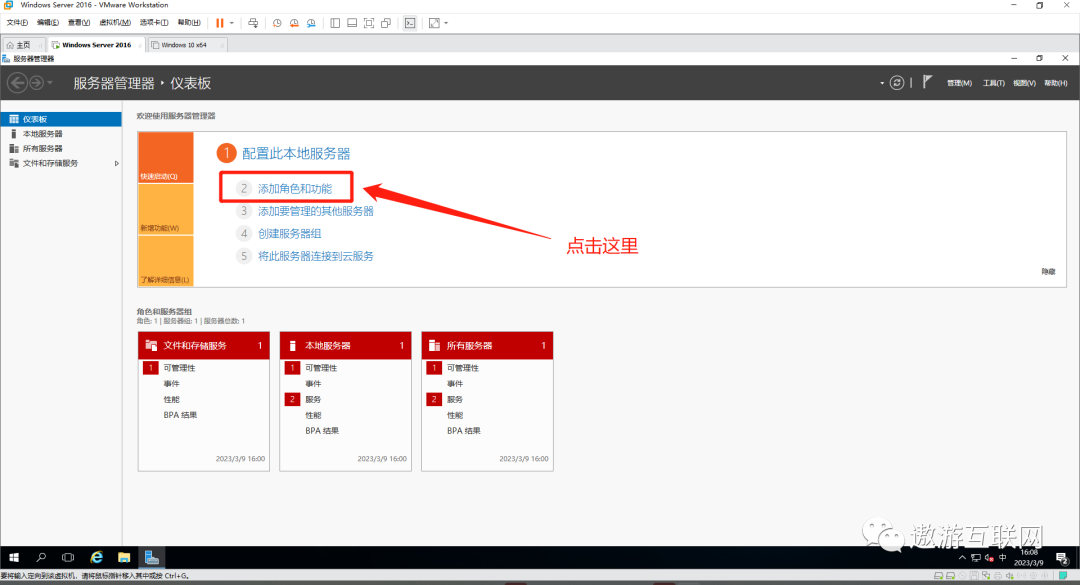Open the 选项卡(T) menu

click(x=154, y=23)
